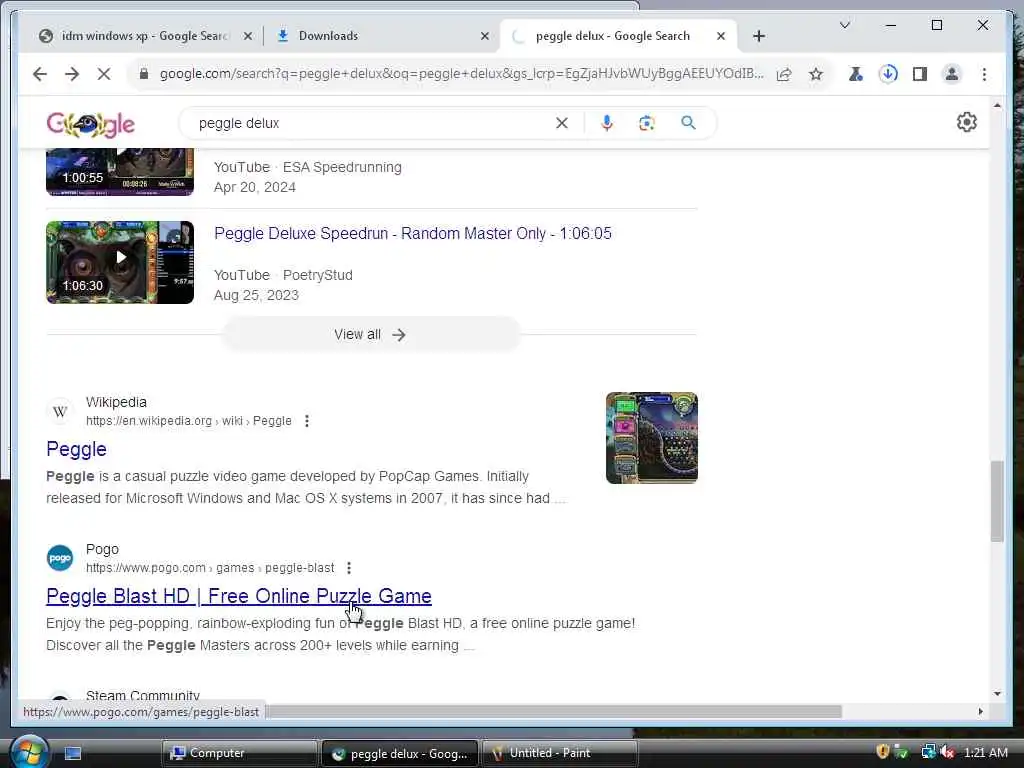Open more options for the Wikipedia result
1024x768 pixels.
coord(307,421)
